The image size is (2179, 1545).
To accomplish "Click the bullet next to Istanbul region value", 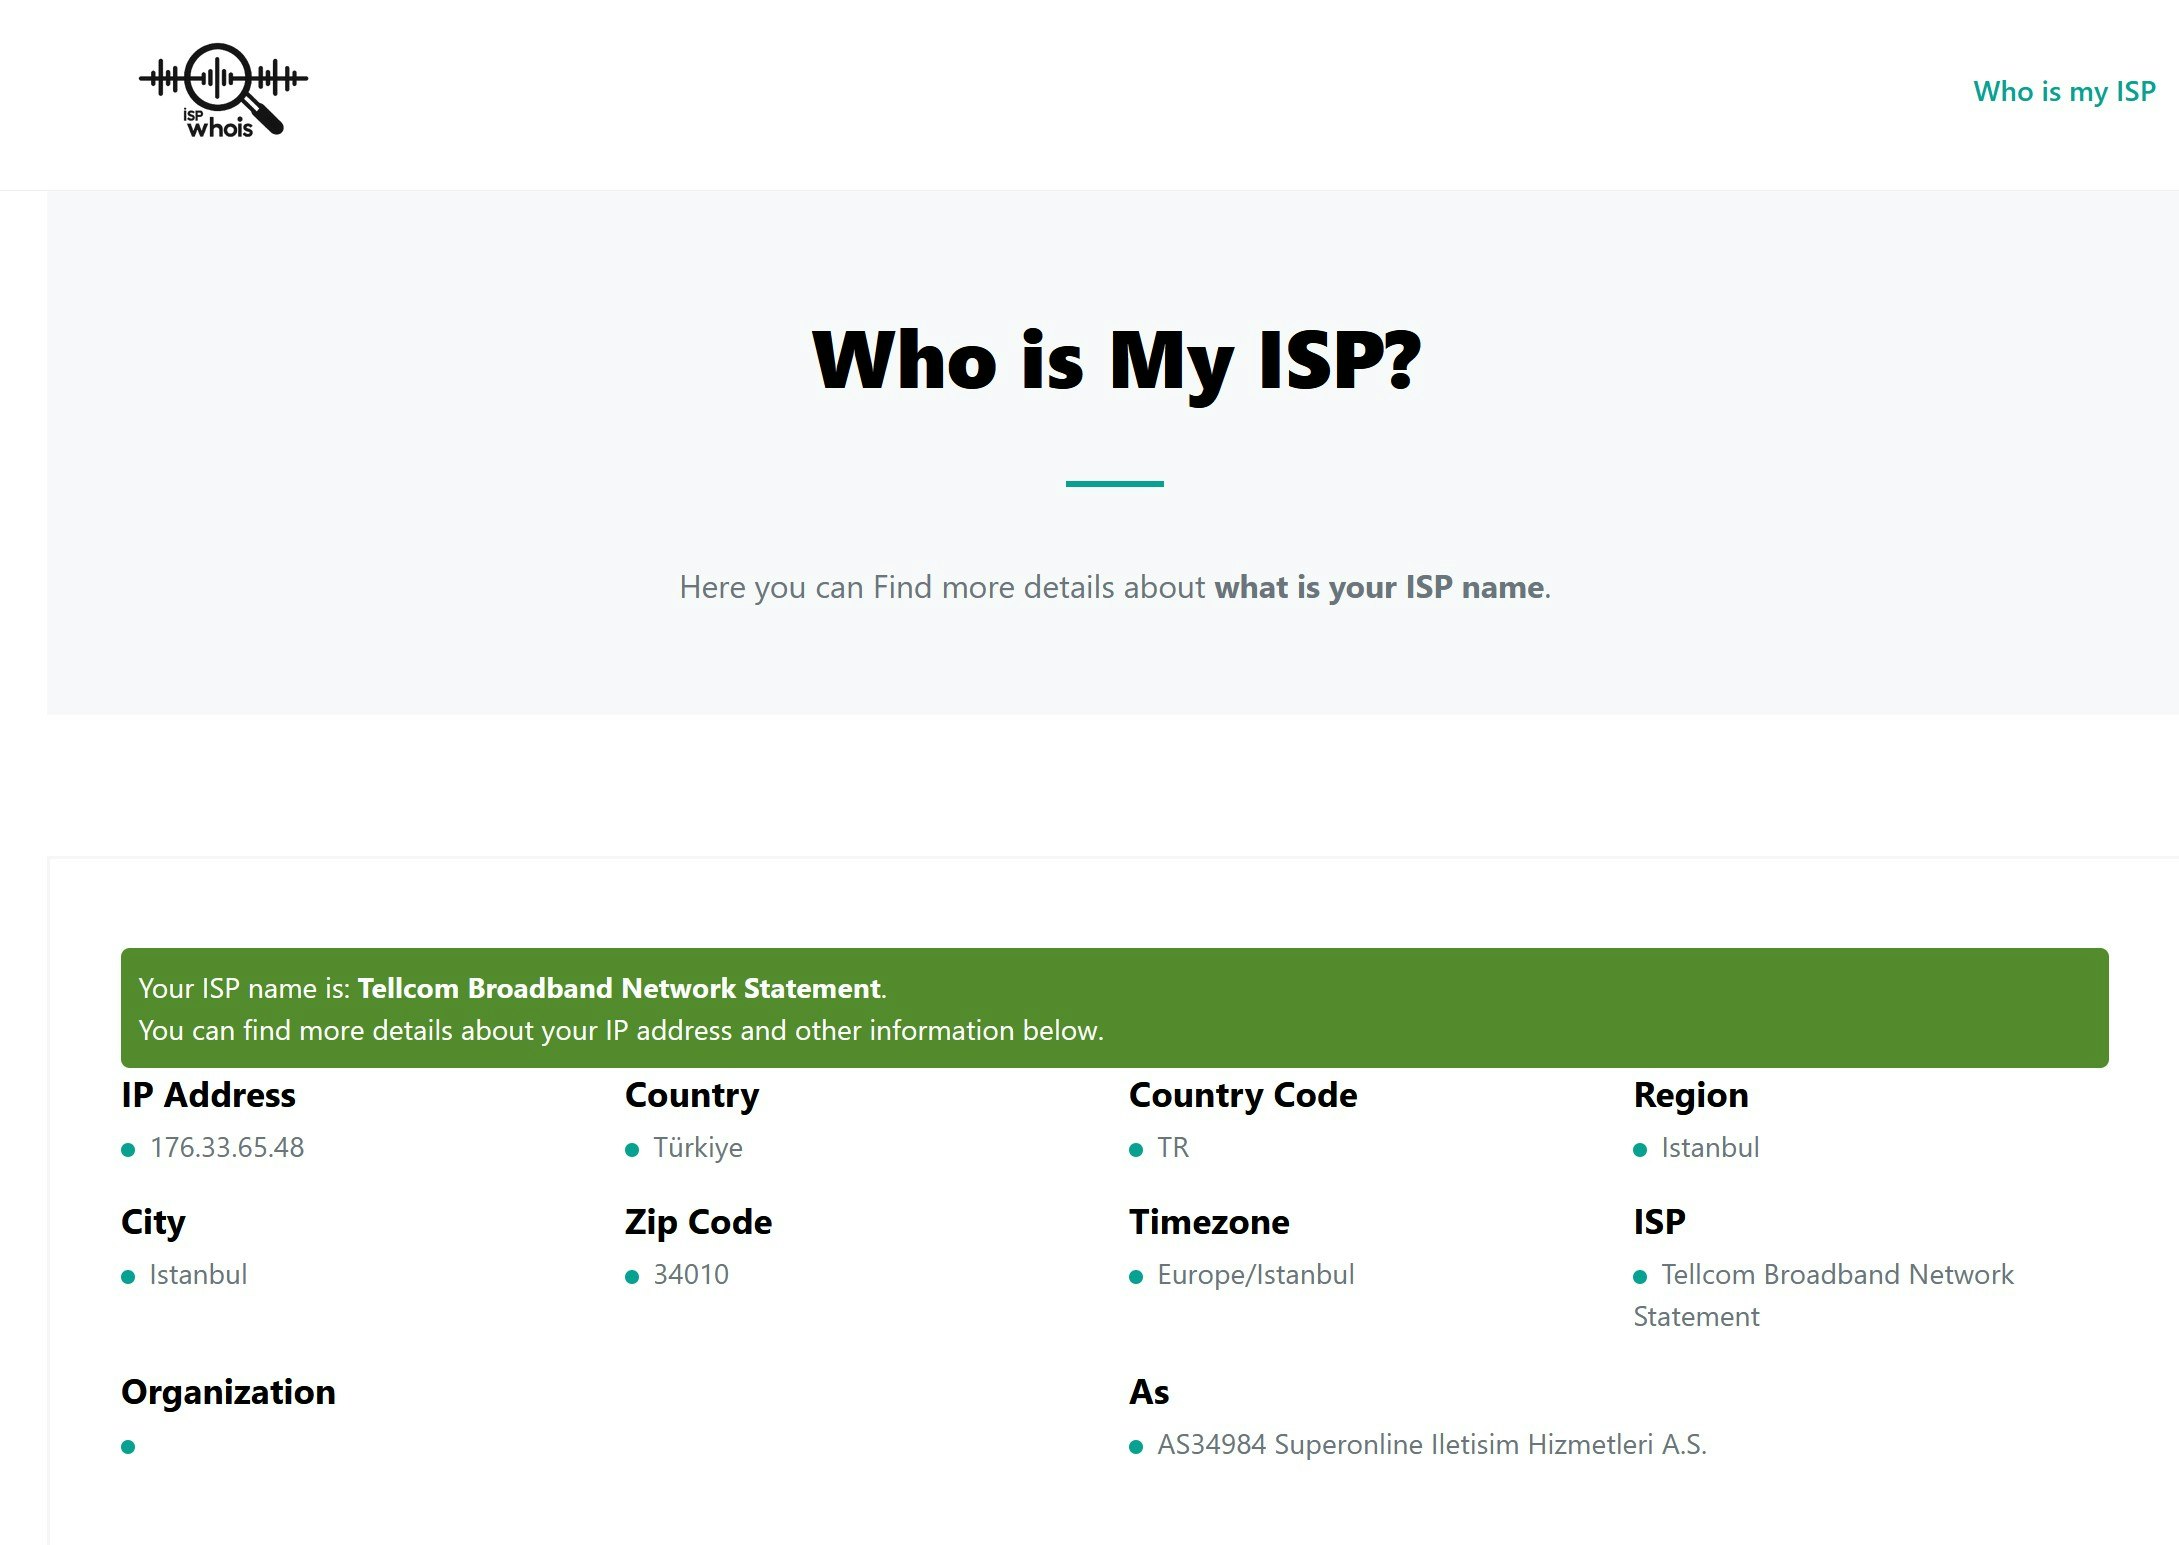I will click(x=1642, y=1149).
